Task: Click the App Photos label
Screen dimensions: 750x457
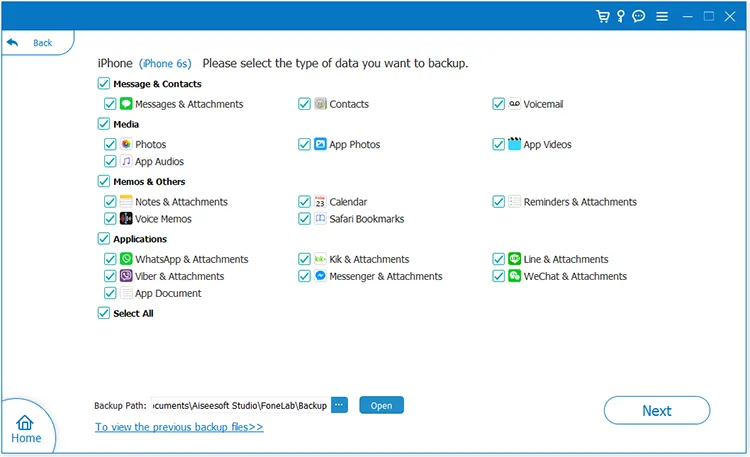Action: pyautogui.click(x=354, y=145)
